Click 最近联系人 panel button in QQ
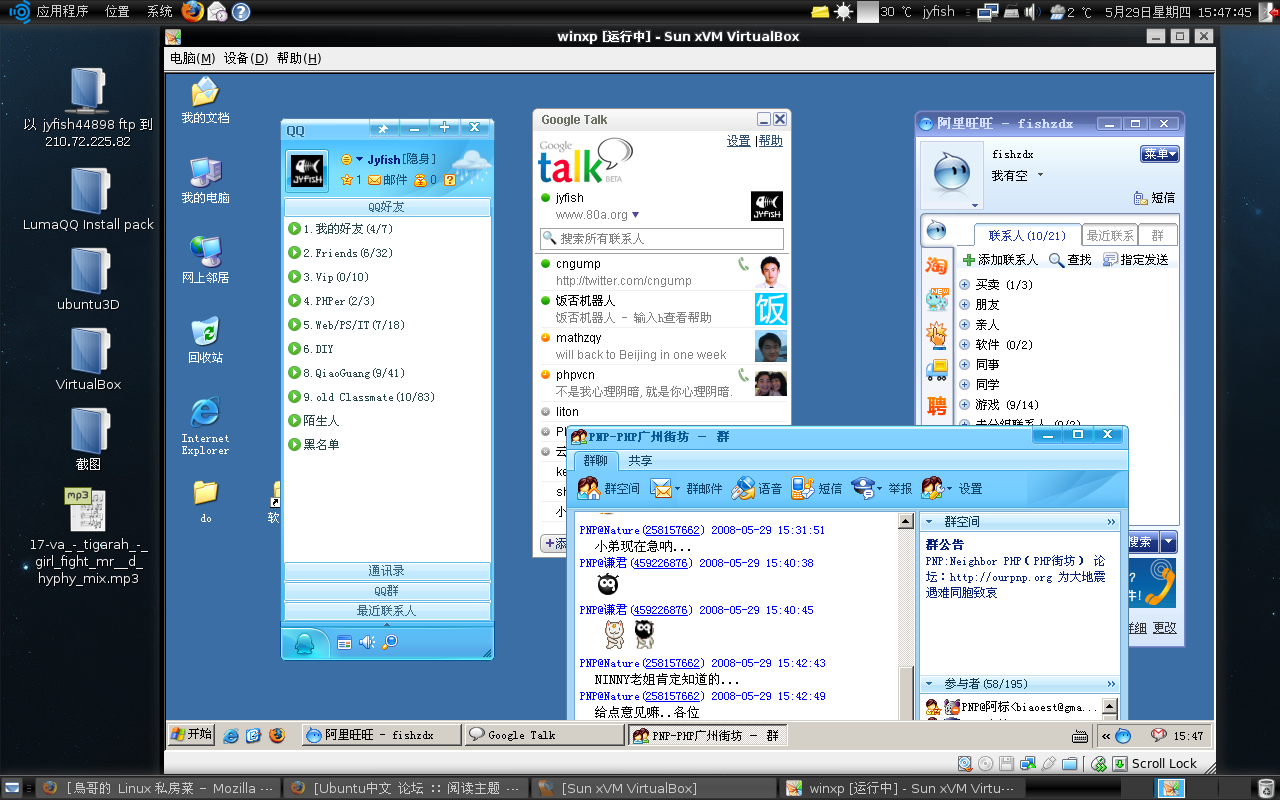 click(x=387, y=611)
